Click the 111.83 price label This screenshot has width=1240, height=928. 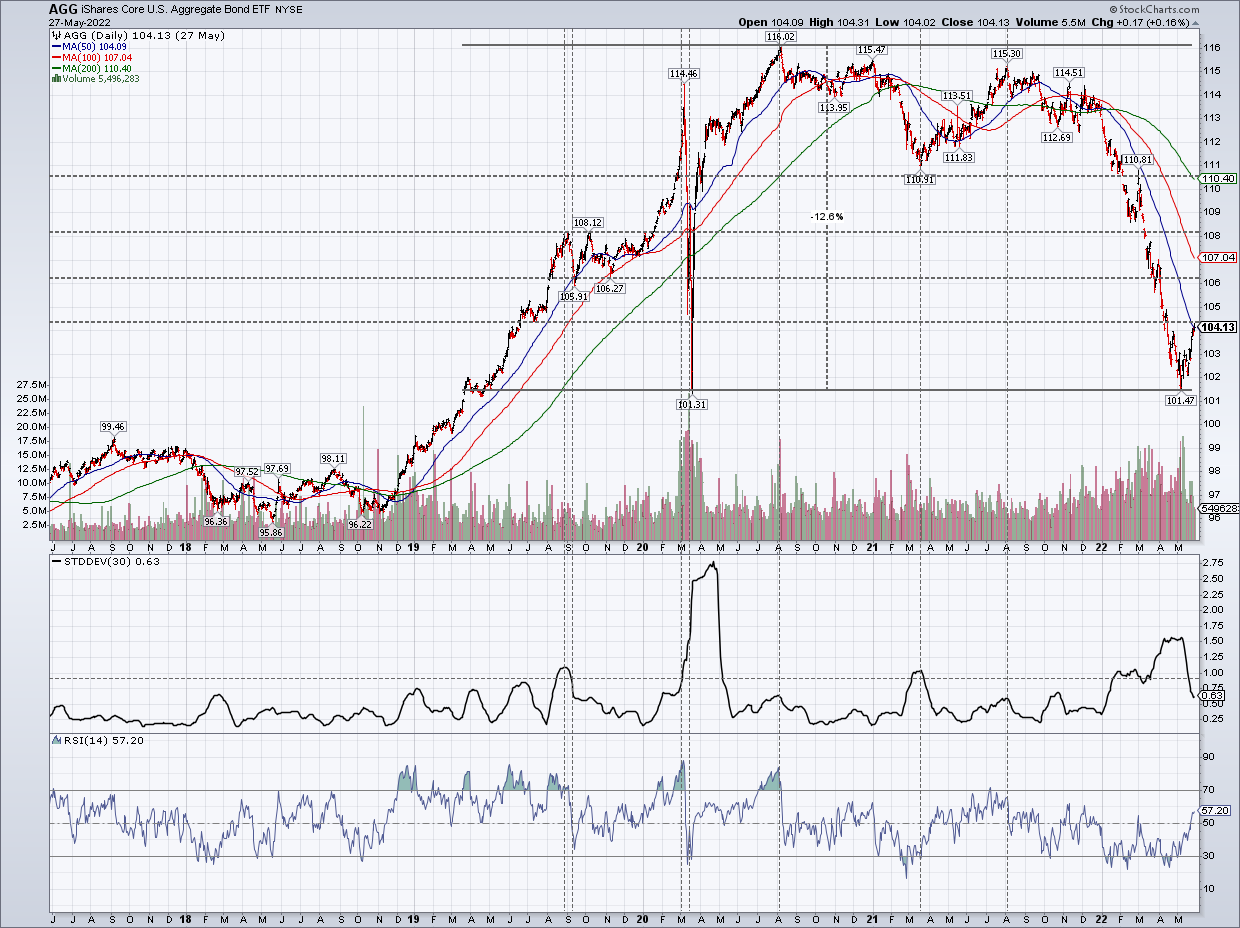coord(958,157)
